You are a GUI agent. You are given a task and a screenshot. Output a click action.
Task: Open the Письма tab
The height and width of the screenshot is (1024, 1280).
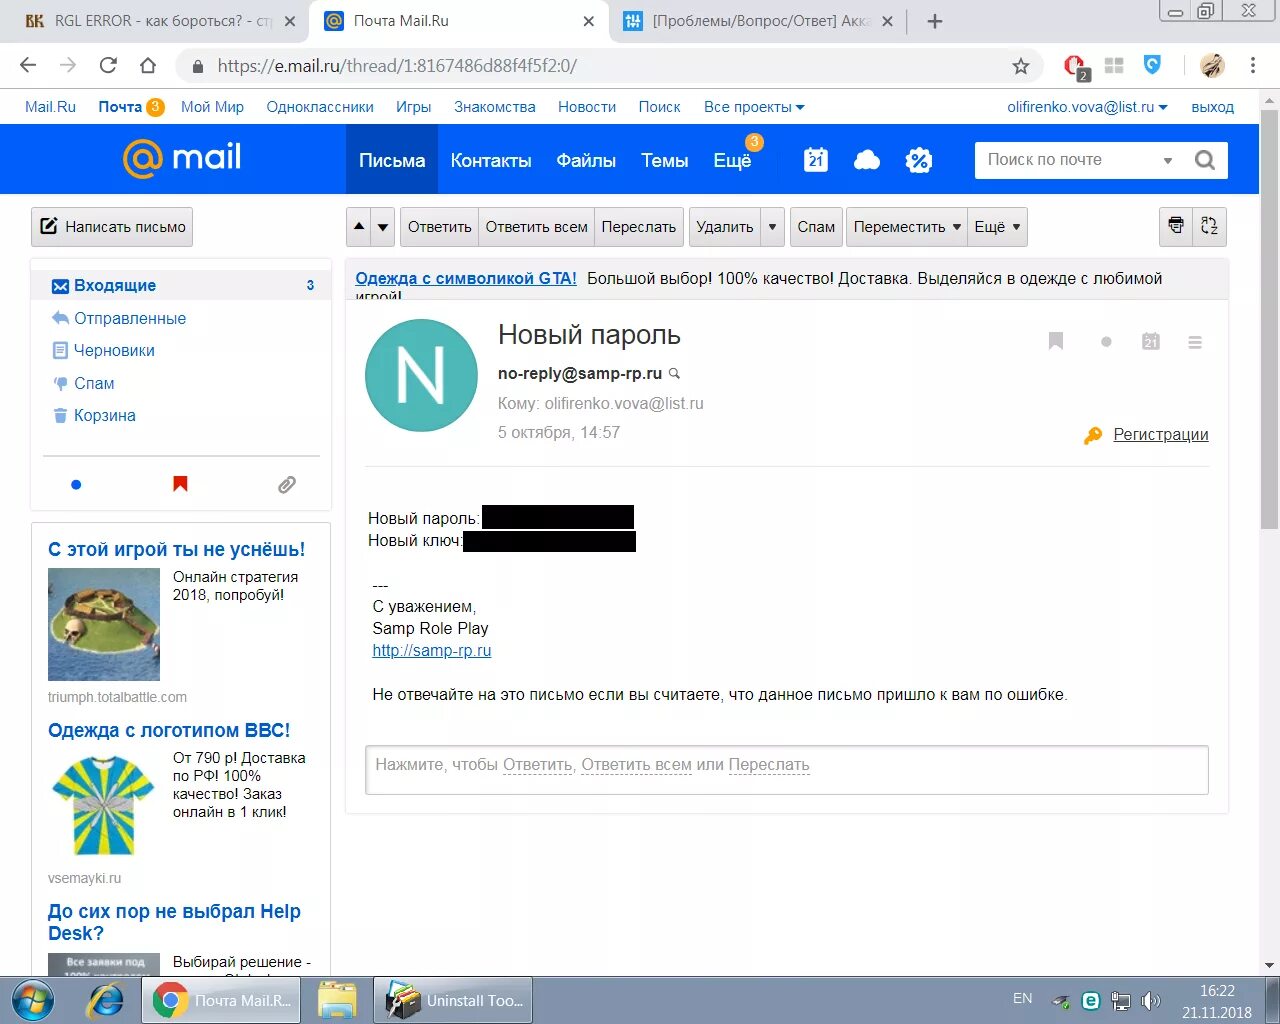tap(392, 160)
